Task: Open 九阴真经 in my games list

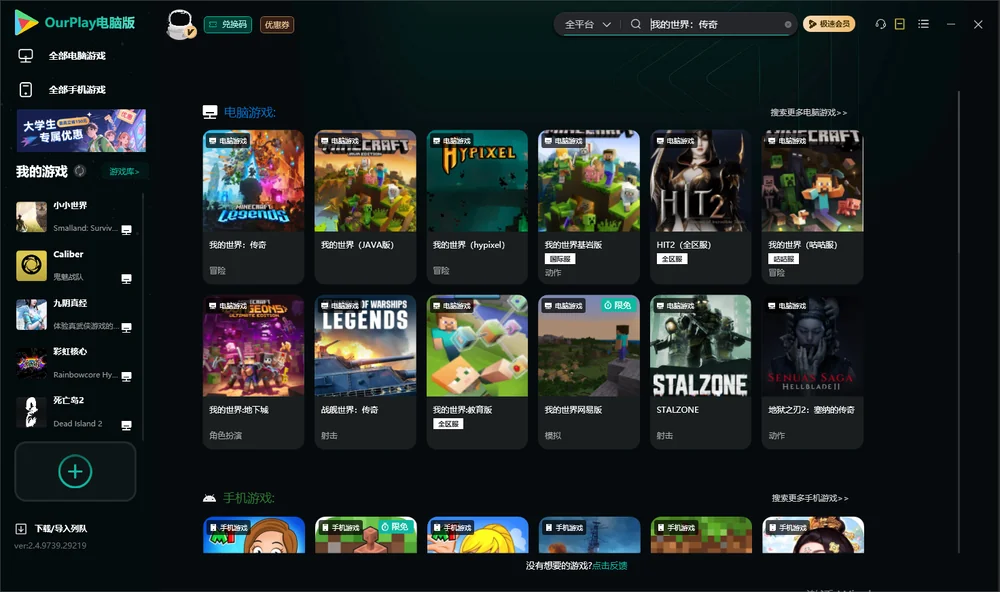Action: point(75,314)
